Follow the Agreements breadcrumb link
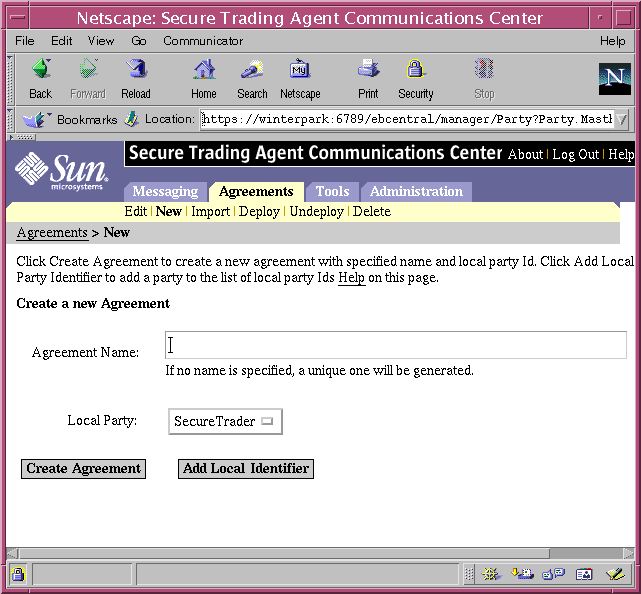Image resolution: width=641 pixels, height=594 pixels. pyautogui.click(x=52, y=233)
